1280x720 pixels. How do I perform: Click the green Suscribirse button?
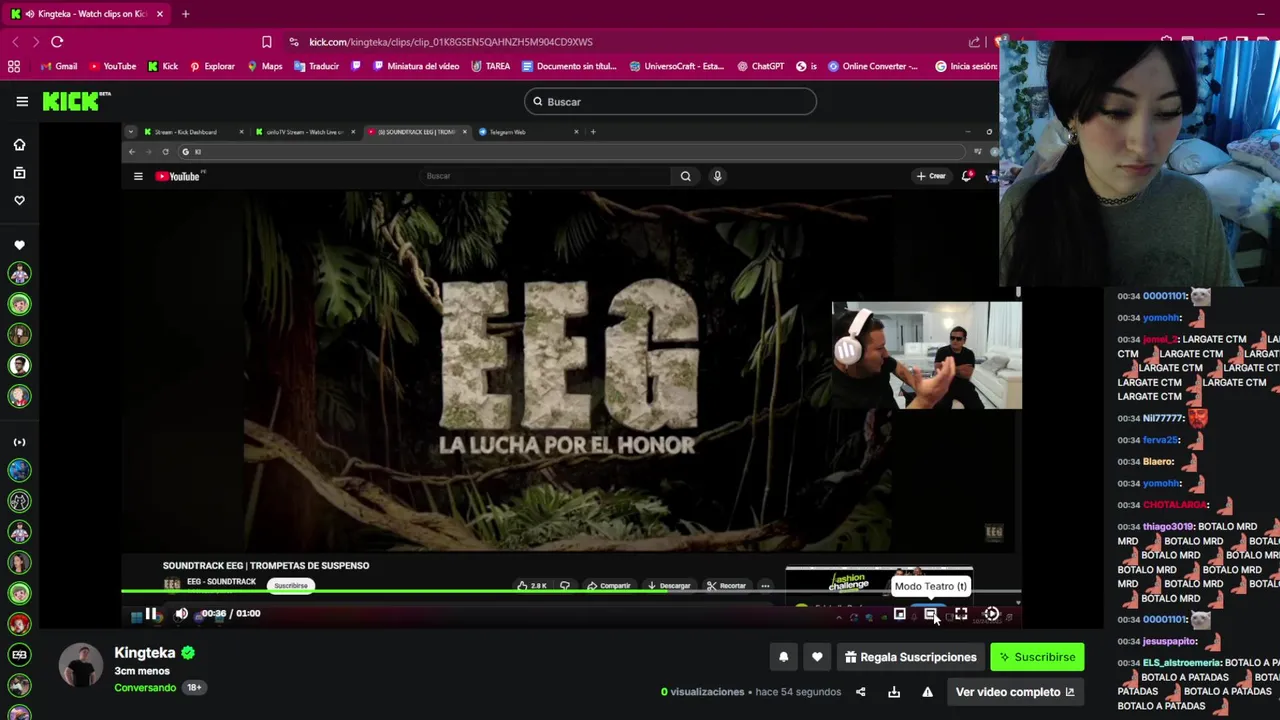point(1037,657)
